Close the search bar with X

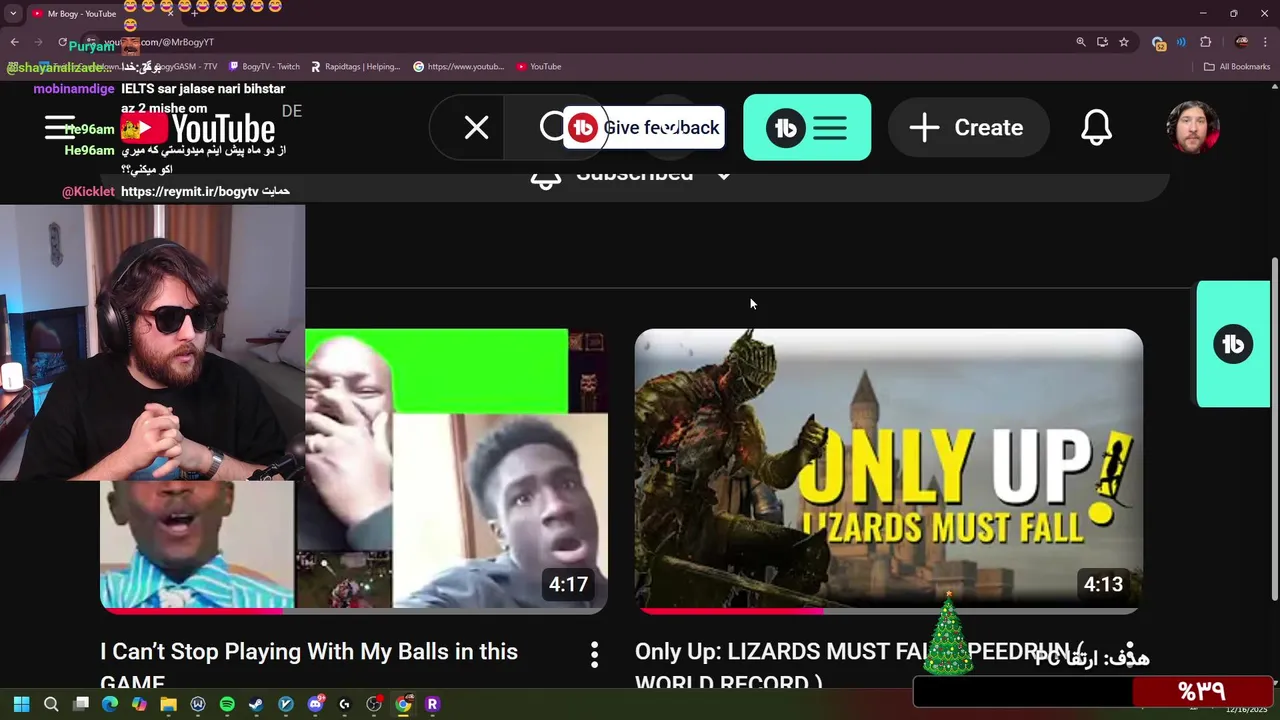477,127
